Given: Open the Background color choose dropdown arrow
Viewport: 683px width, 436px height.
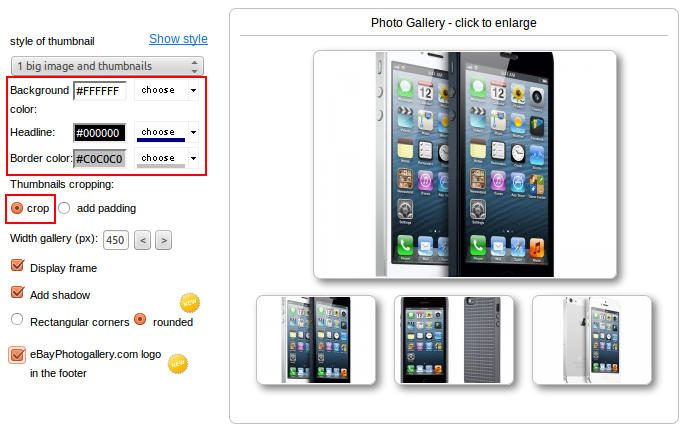Looking at the screenshot, I should click(x=193, y=91).
